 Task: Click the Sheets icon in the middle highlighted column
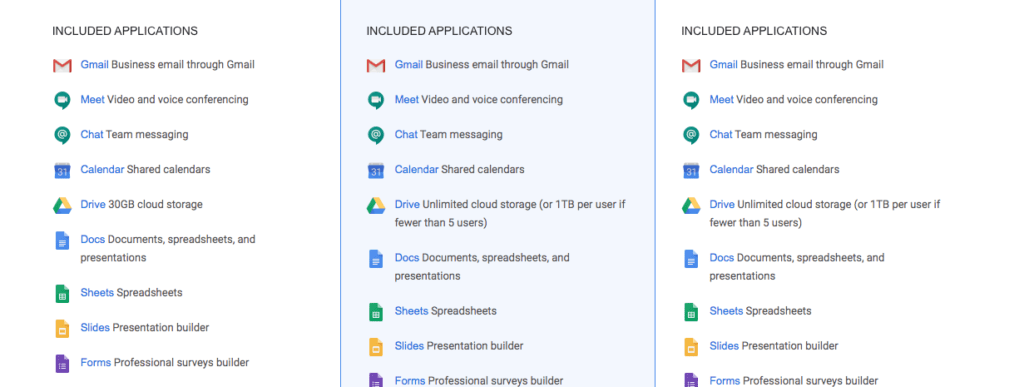[x=376, y=312]
